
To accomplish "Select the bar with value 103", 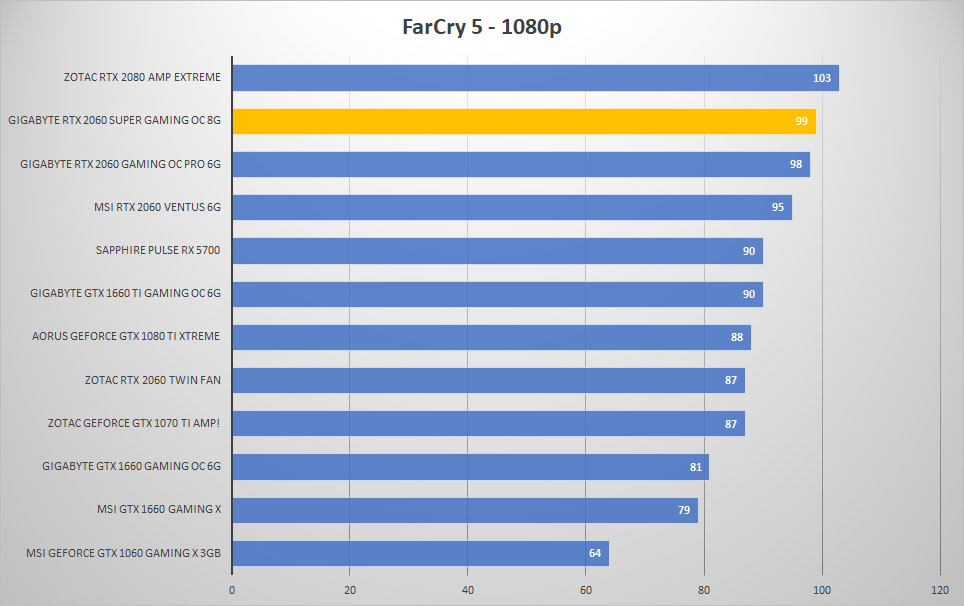I will pyautogui.click(x=536, y=78).
